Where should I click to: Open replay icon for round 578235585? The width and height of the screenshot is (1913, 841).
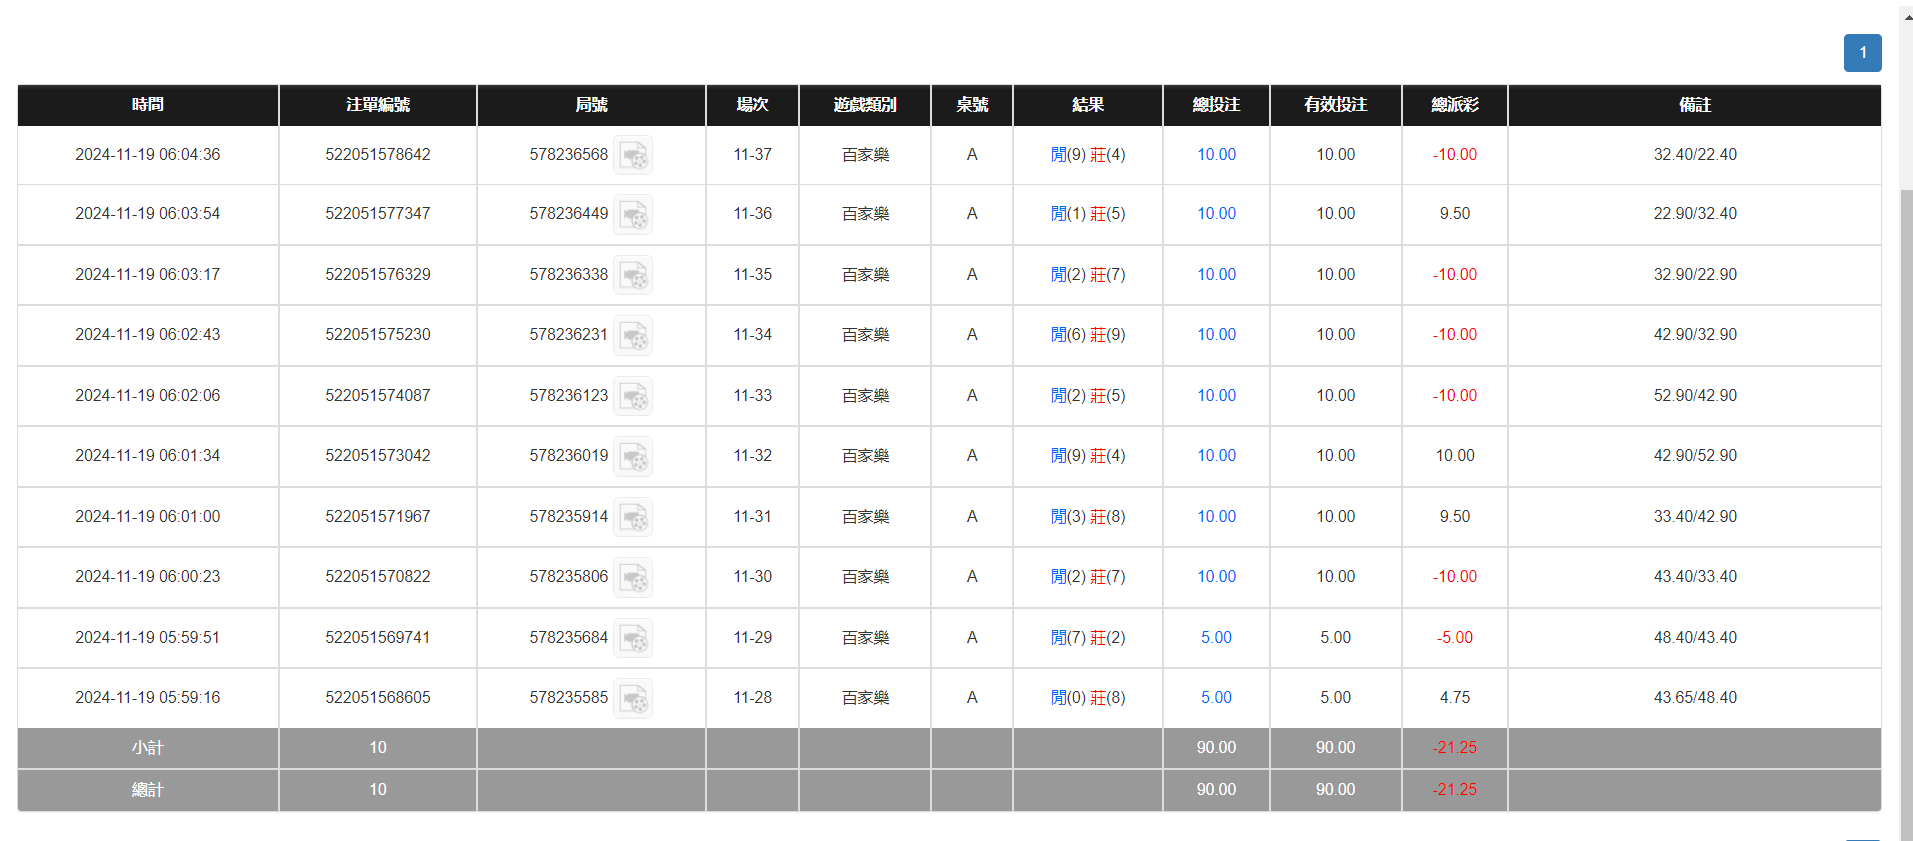(x=633, y=698)
